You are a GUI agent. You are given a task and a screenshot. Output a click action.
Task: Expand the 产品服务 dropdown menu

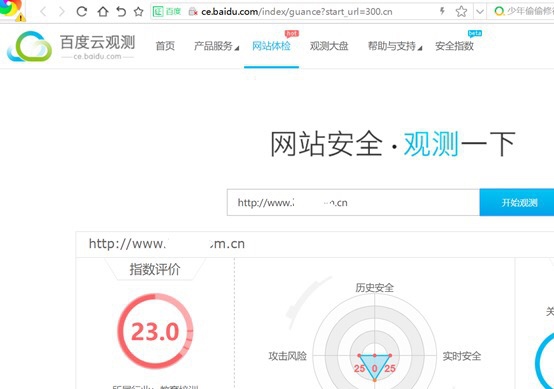[216, 46]
